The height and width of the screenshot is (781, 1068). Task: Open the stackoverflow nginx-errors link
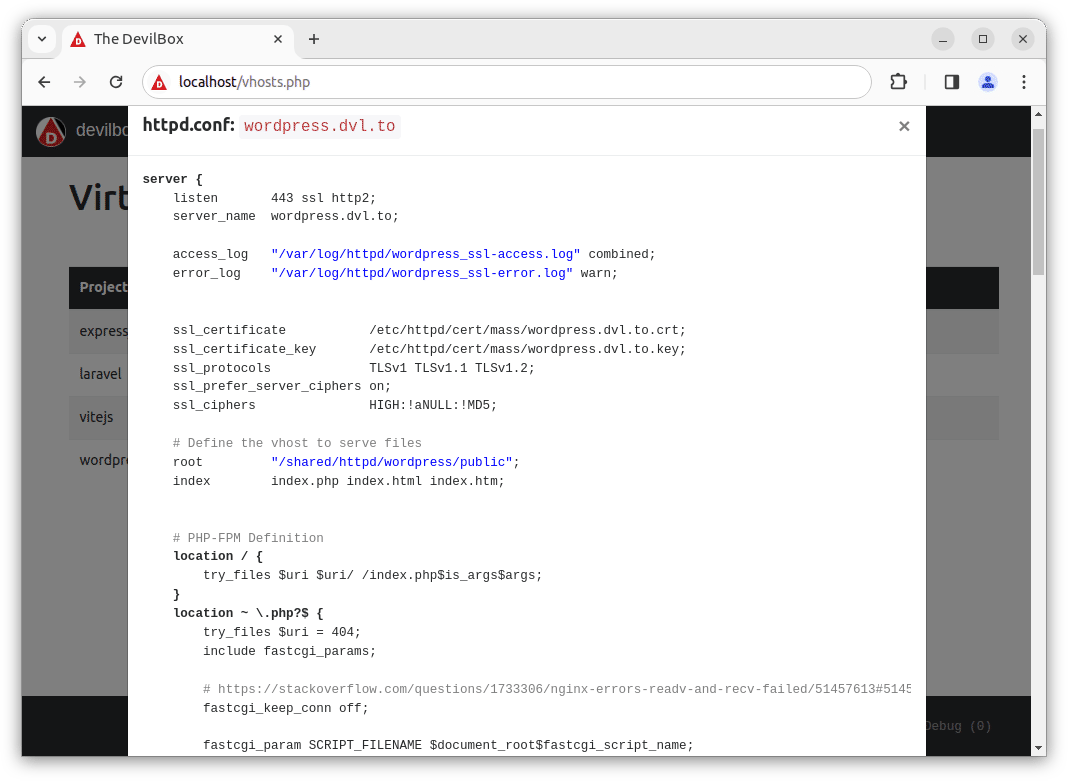pyautogui.click(x=558, y=688)
